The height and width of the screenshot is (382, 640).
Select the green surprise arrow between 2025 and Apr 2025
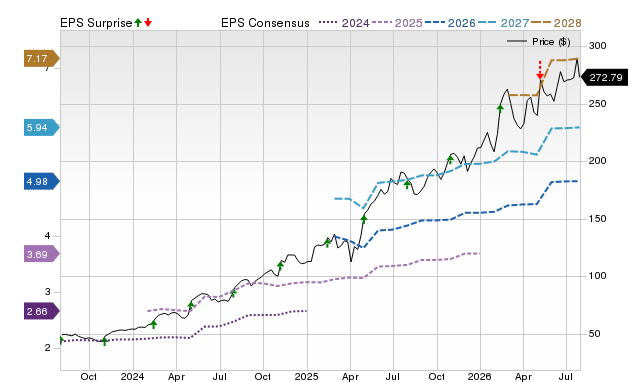327,243
